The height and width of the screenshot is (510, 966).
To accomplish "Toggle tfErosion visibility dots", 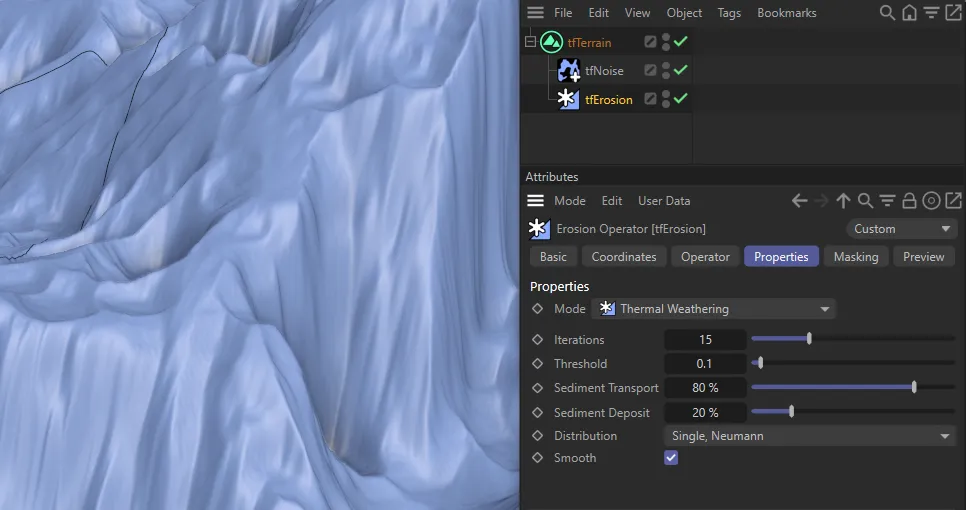I will pyautogui.click(x=665, y=99).
